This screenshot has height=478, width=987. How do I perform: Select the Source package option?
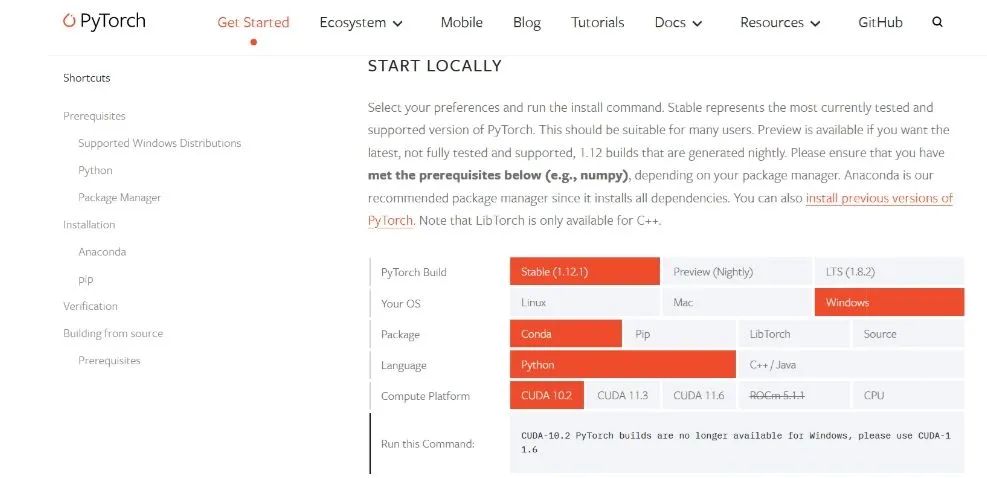(x=908, y=334)
